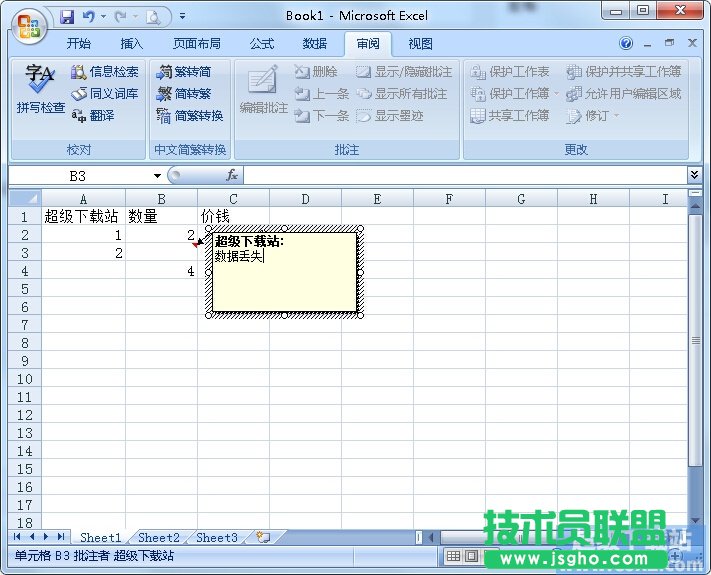The height and width of the screenshot is (575, 711).
Task: Convert text with 繁转简
Action: pos(185,72)
